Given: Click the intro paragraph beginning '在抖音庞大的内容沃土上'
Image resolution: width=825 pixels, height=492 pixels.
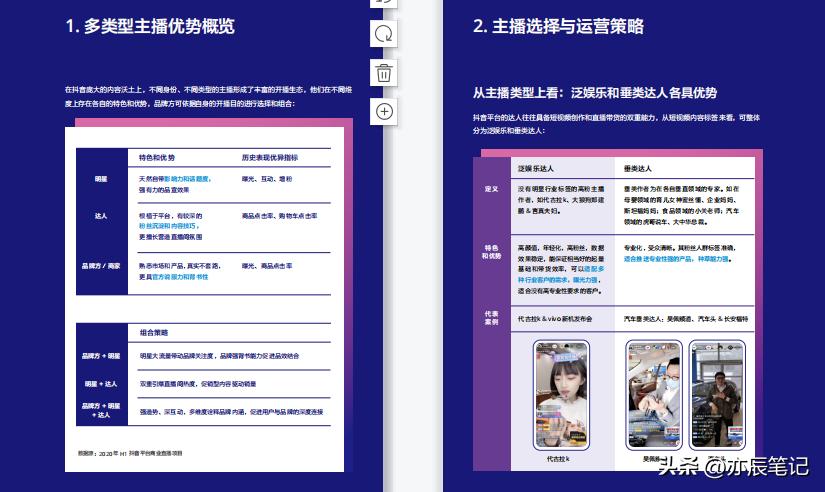Looking at the screenshot, I should pos(208,97).
